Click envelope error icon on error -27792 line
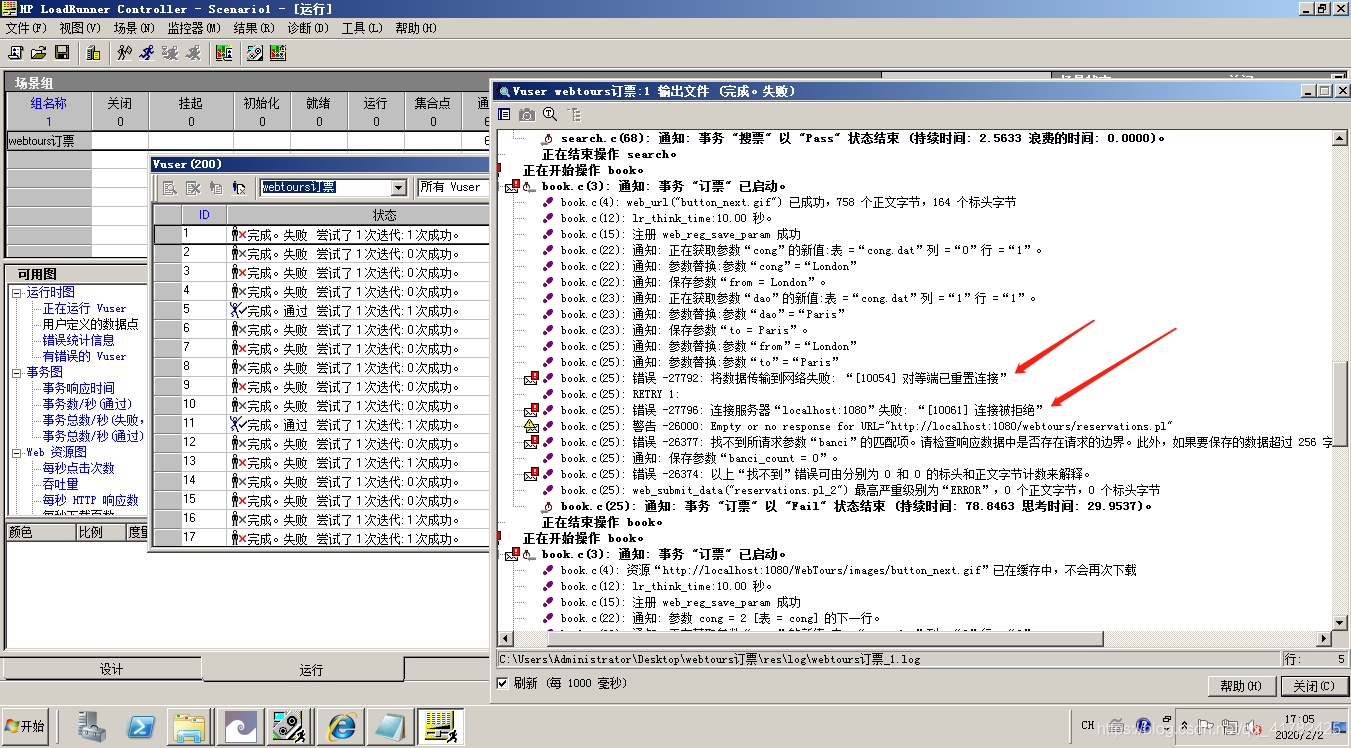Viewport: 1351px width, 748px height. pyautogui.click(x=531, y=378)
